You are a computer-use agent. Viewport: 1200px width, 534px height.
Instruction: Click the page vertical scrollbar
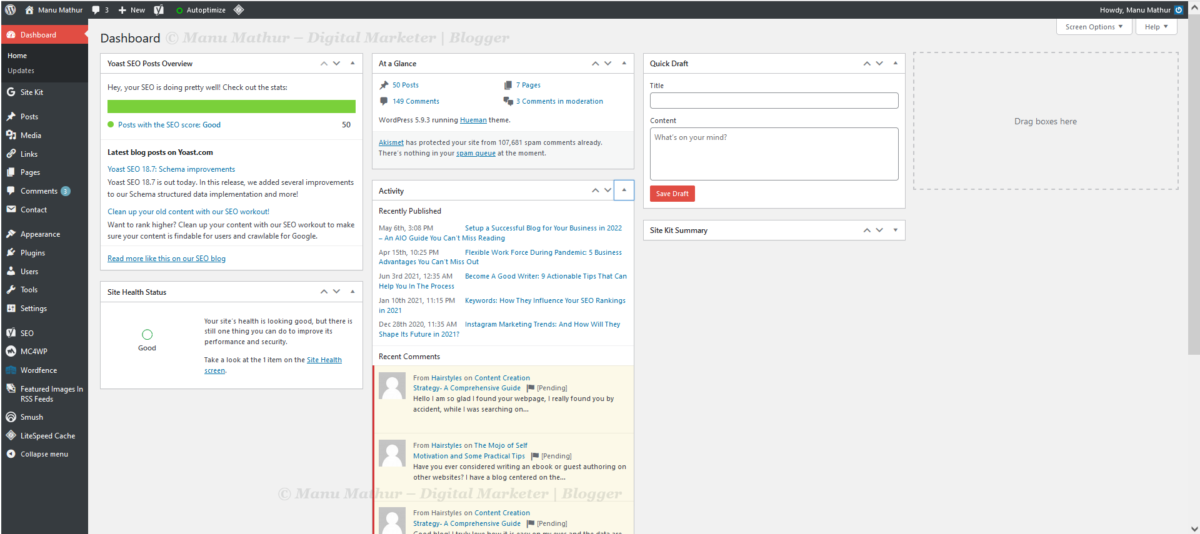coord(1193,185)
